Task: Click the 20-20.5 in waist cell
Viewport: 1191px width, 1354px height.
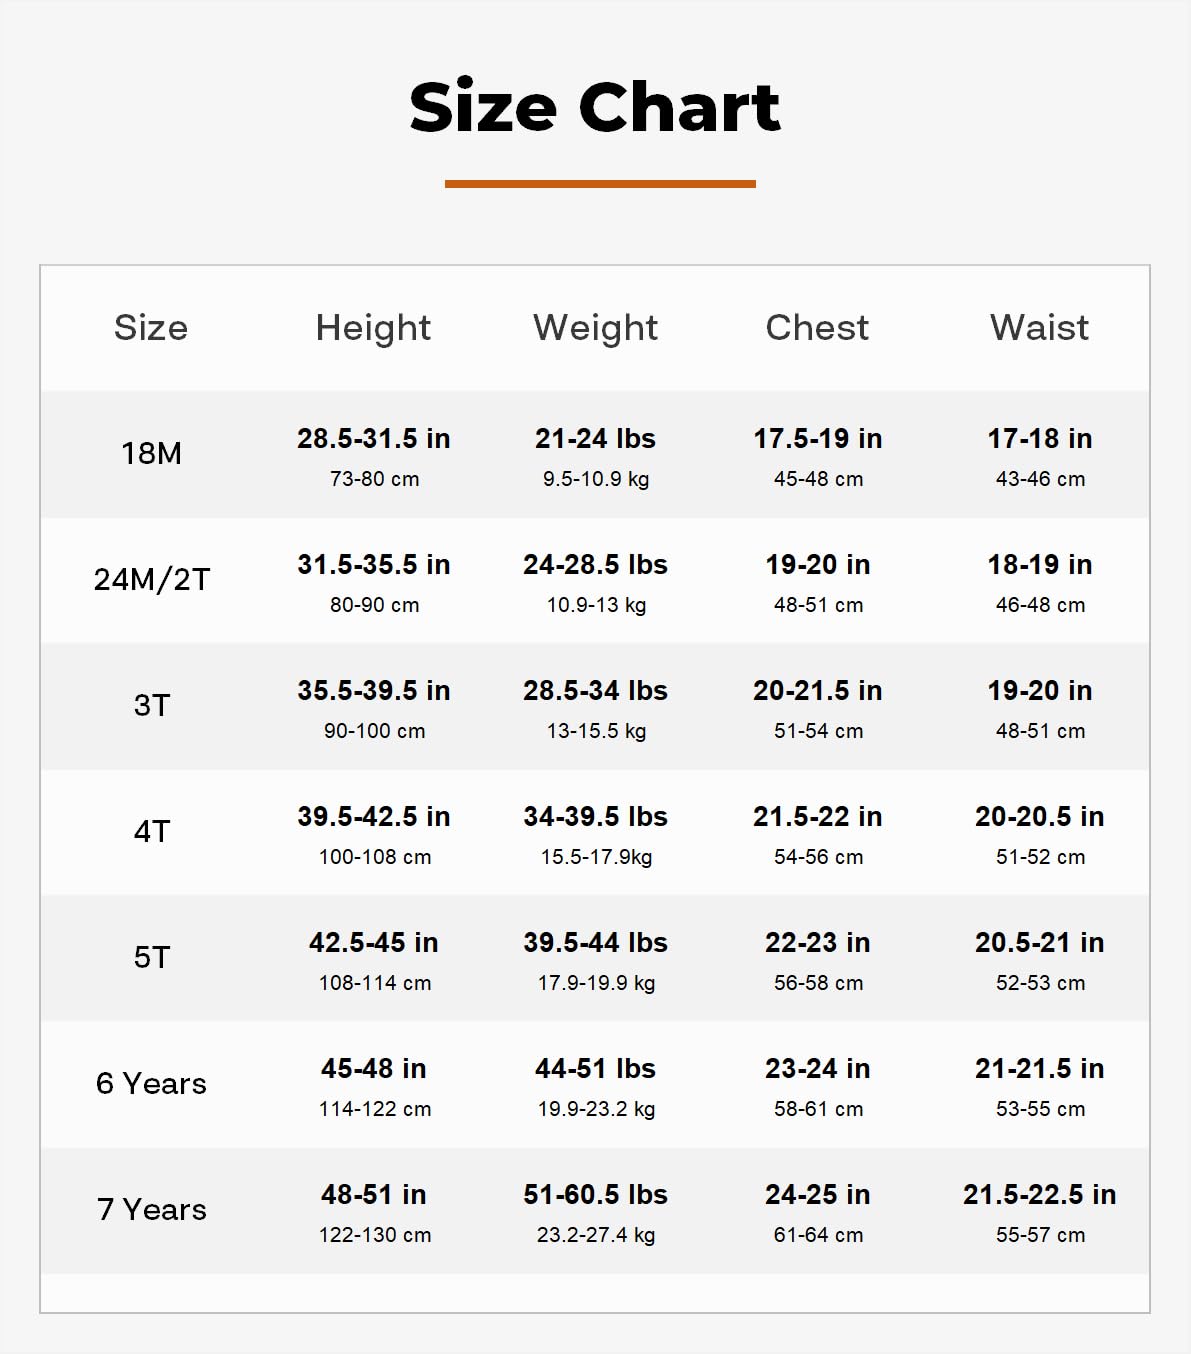Action: pos(1040,817)
